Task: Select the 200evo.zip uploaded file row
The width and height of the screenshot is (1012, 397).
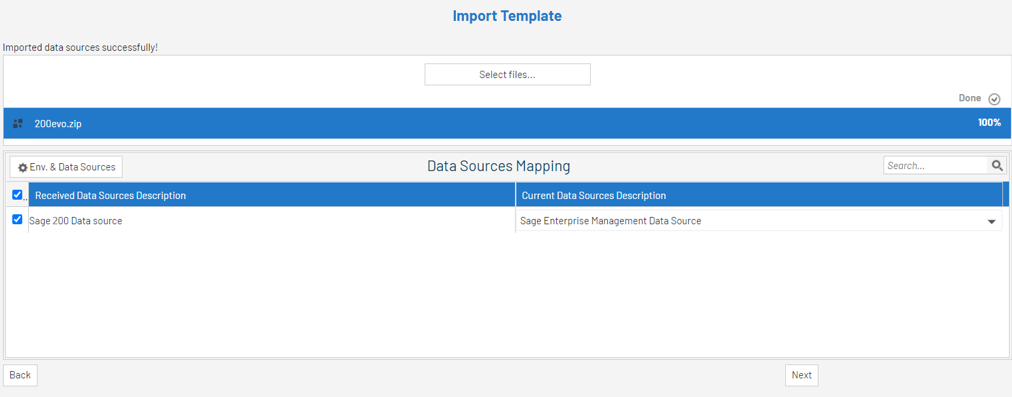Action: 507,123
